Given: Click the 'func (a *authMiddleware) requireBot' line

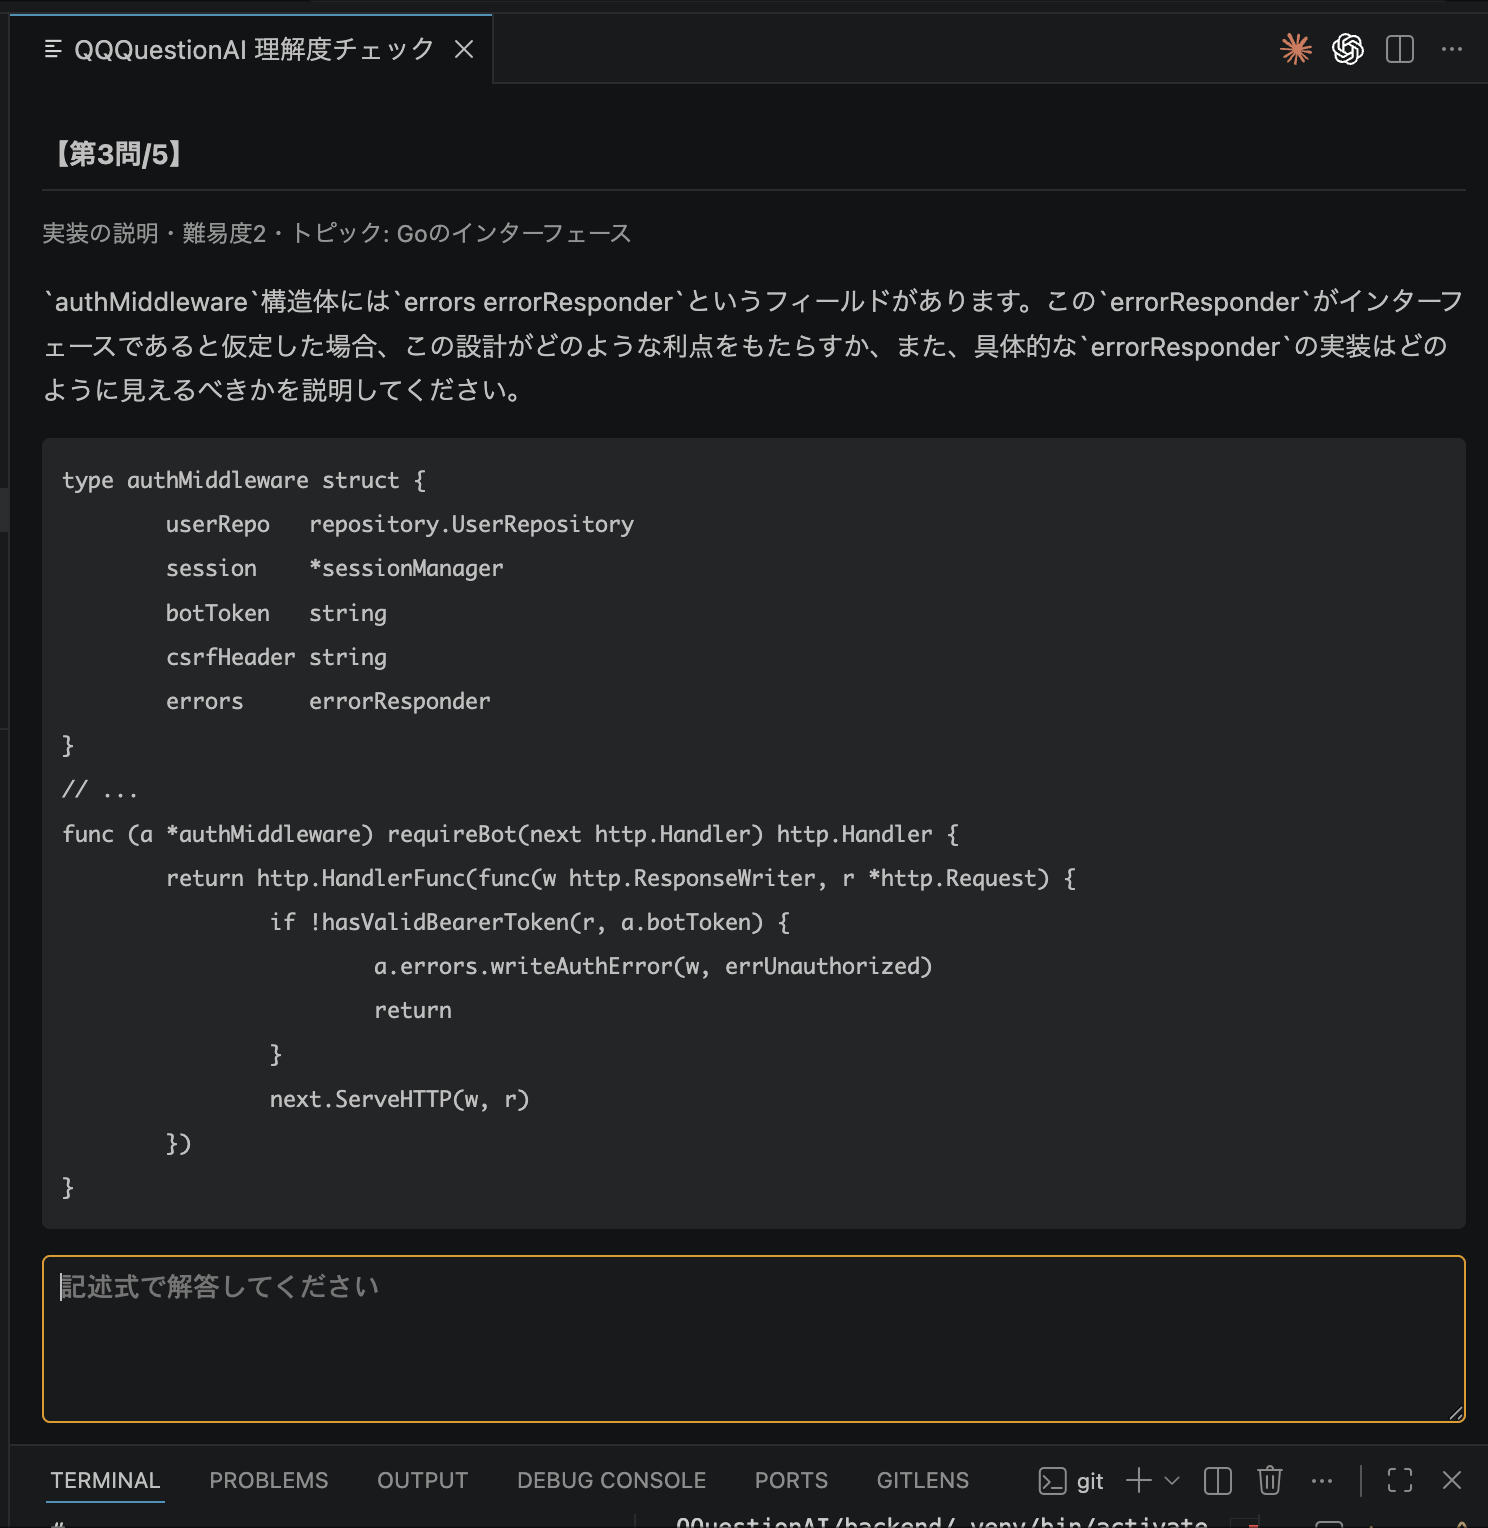Looking at the screenshot, I should point(510,834).
